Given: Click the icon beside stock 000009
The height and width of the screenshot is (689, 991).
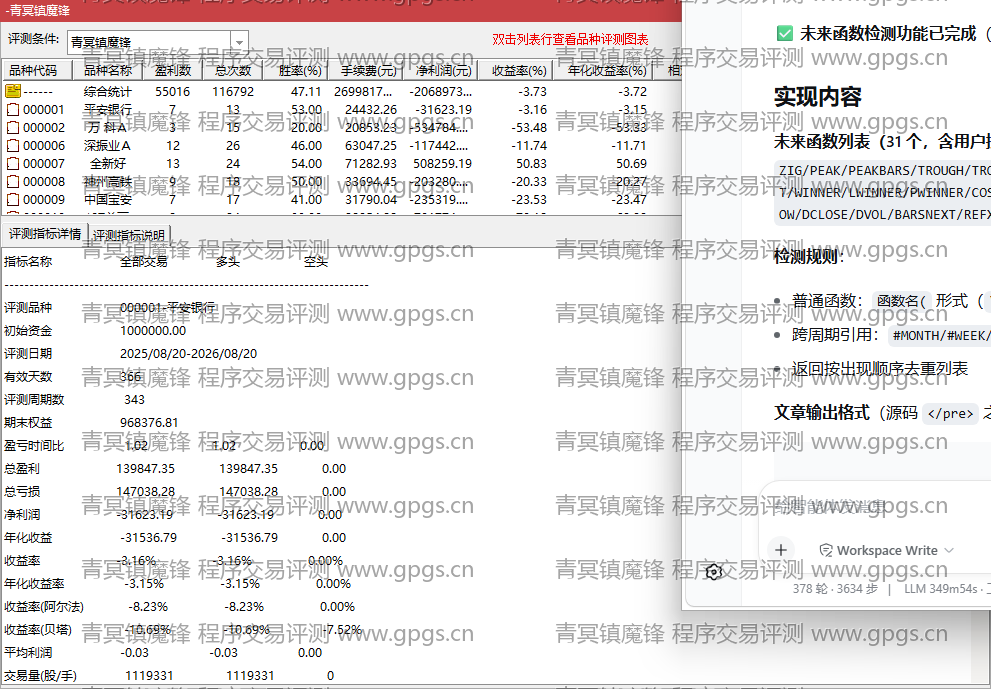Looking at the screenshot, I should click(x=13, y=199).
